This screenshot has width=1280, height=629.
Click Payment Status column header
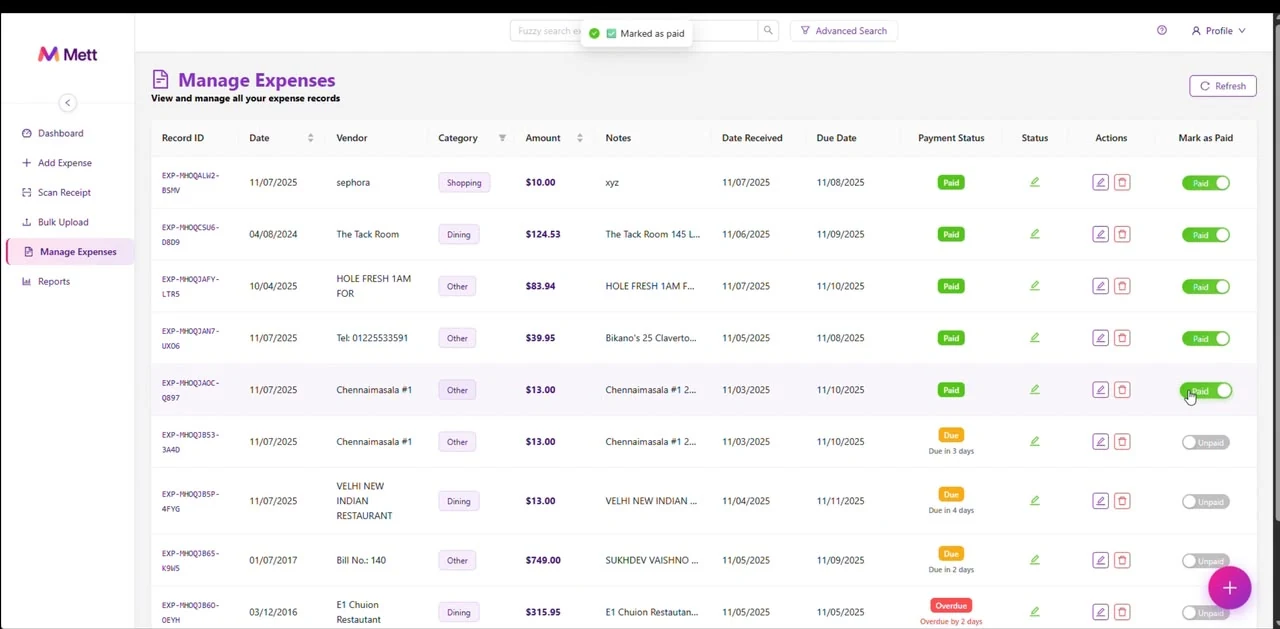pyautogui.click(x=951, y=138)
